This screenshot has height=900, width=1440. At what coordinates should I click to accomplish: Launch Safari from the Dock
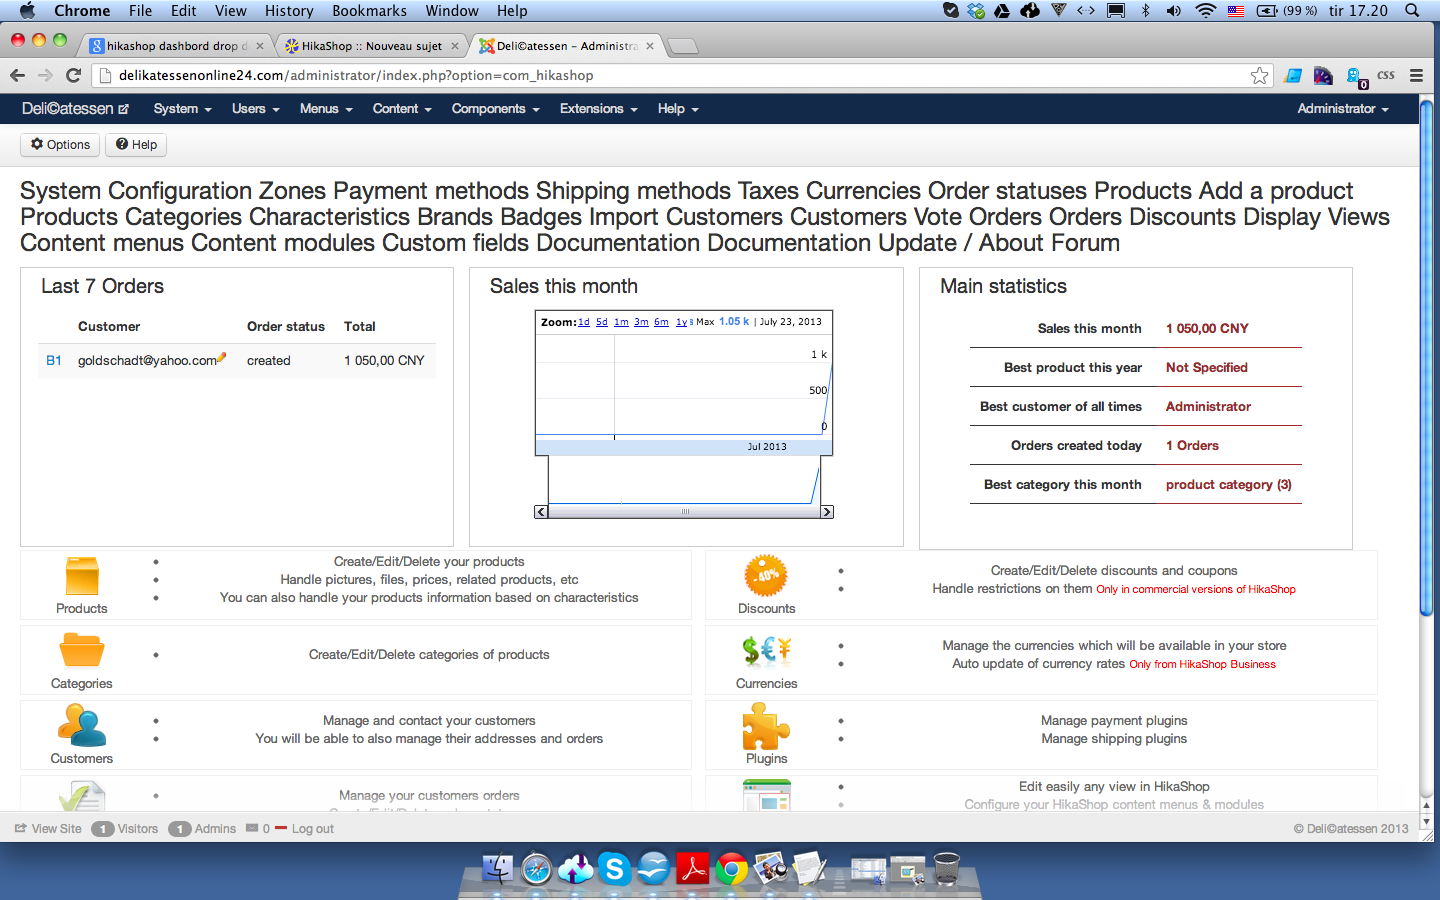[x=536, y=868]
